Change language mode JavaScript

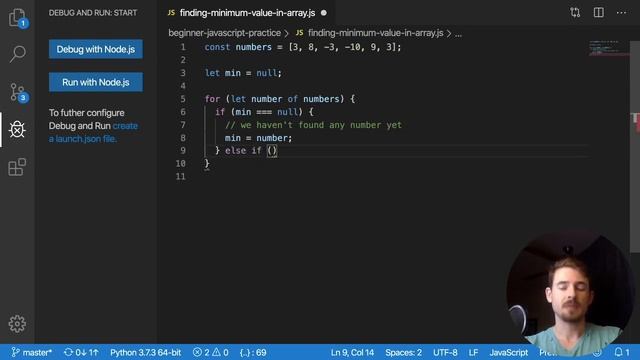pyautogui.click(x=509, y=352)
